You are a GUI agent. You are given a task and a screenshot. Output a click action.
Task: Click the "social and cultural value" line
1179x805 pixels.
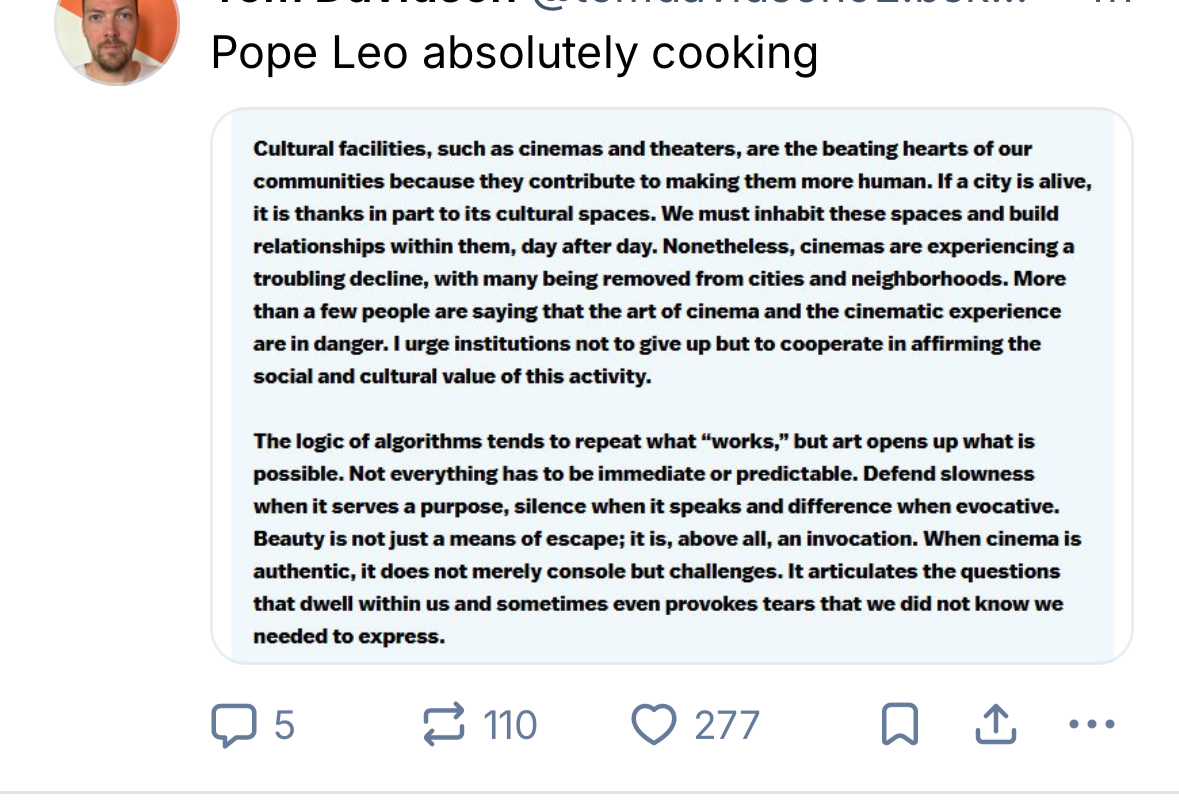click(452, 377)
